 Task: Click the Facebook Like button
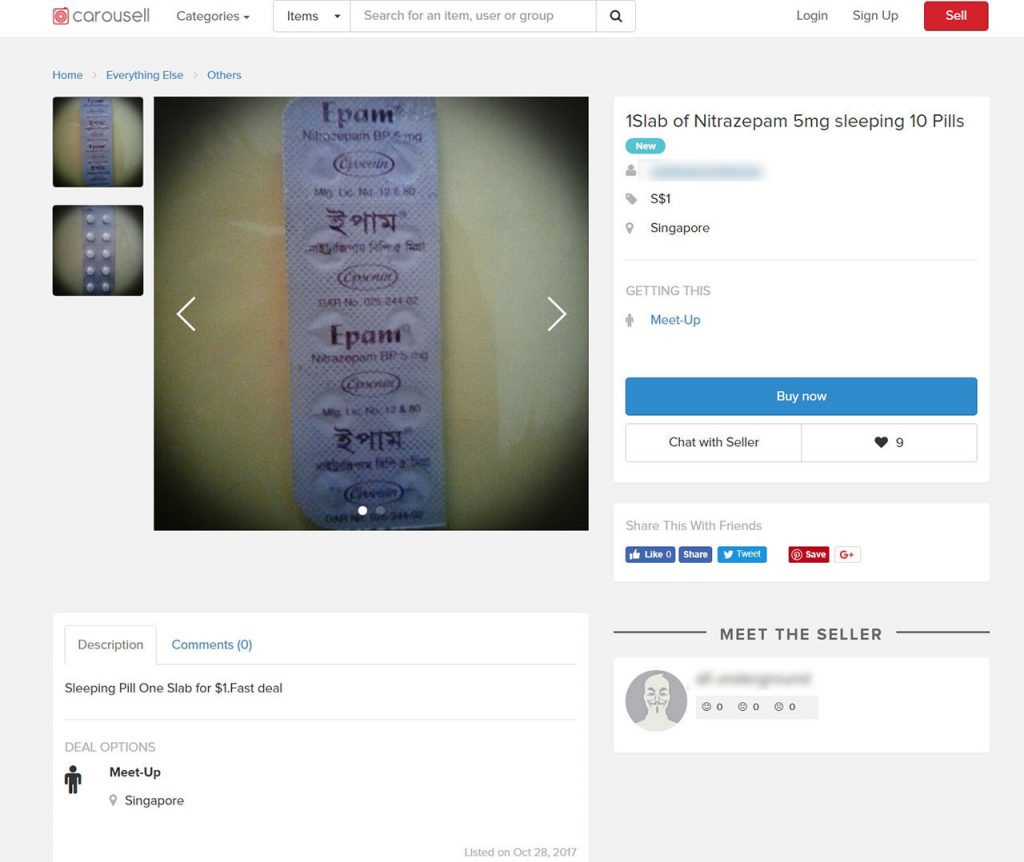pos(650,554)
